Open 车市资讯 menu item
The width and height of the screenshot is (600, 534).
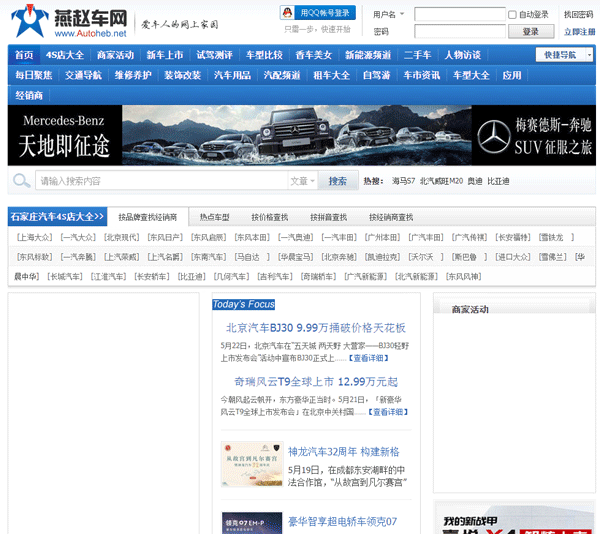422,75
